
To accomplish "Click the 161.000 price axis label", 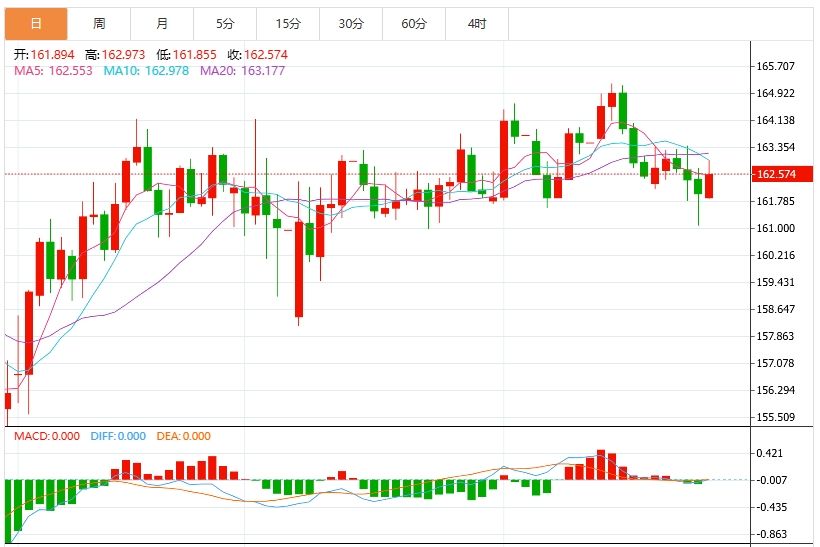I will [776, 228].
